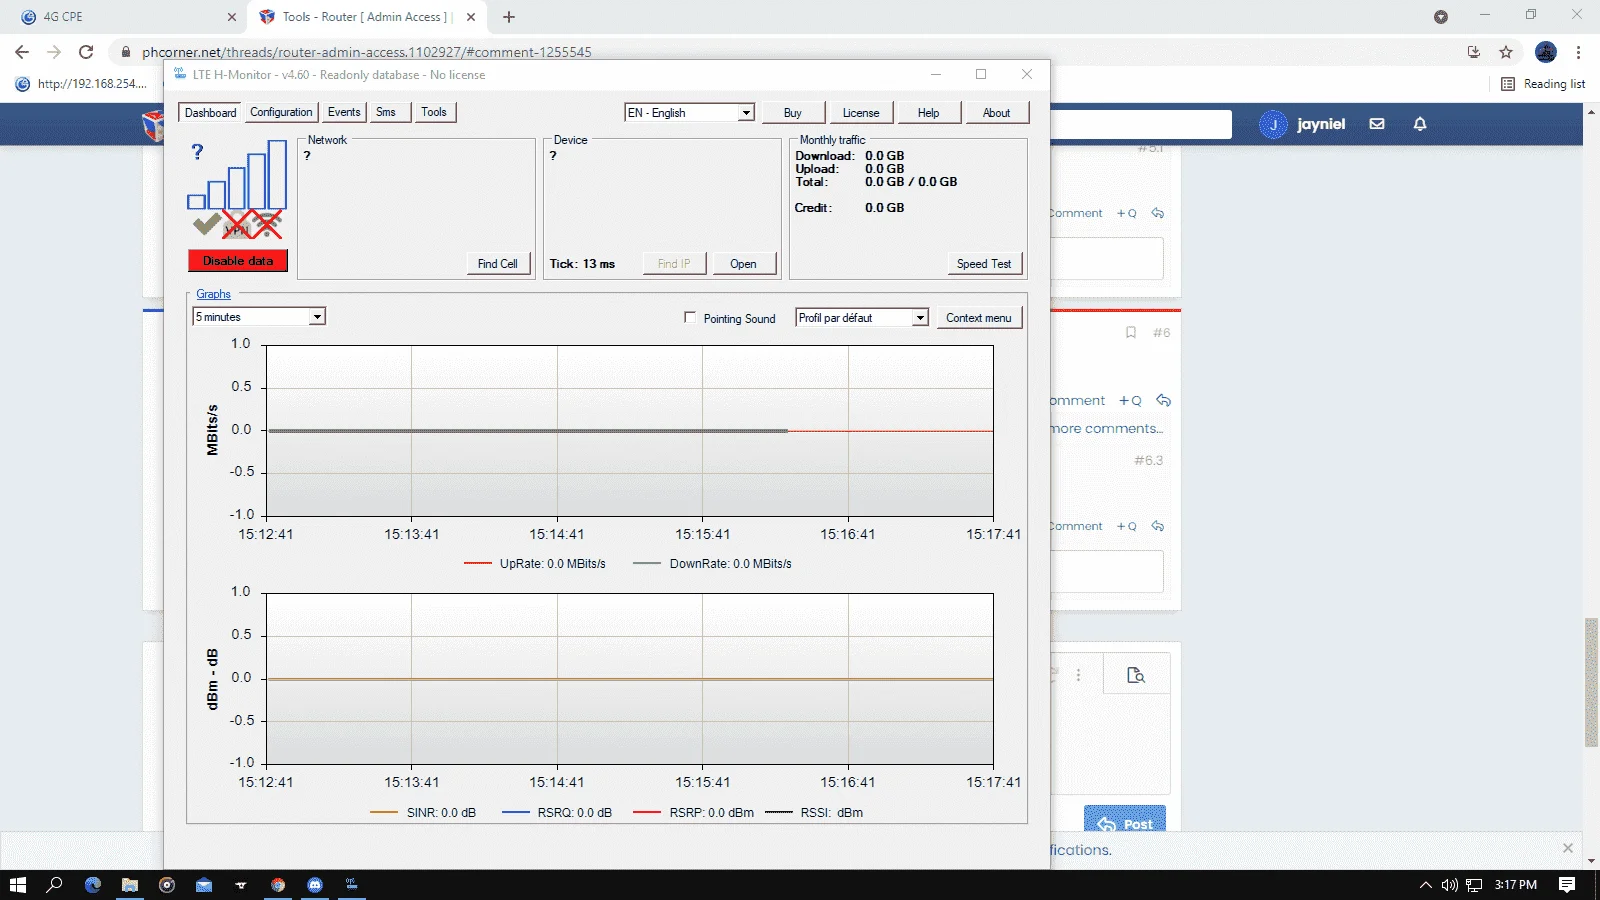The height and width of the screenshot is (900, 1600).
Task: Open File Explorer from the taskbar
Action: coord(130,885)
